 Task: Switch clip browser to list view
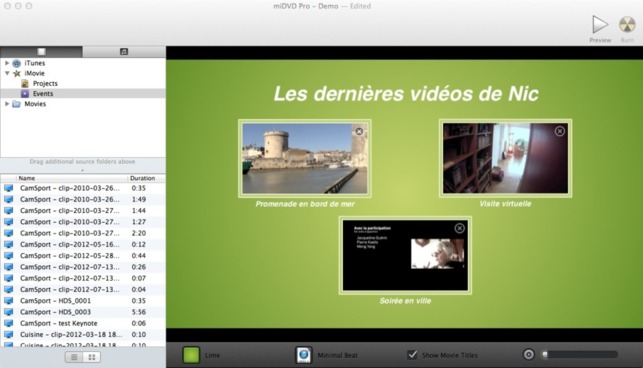(x=74, y=357)
